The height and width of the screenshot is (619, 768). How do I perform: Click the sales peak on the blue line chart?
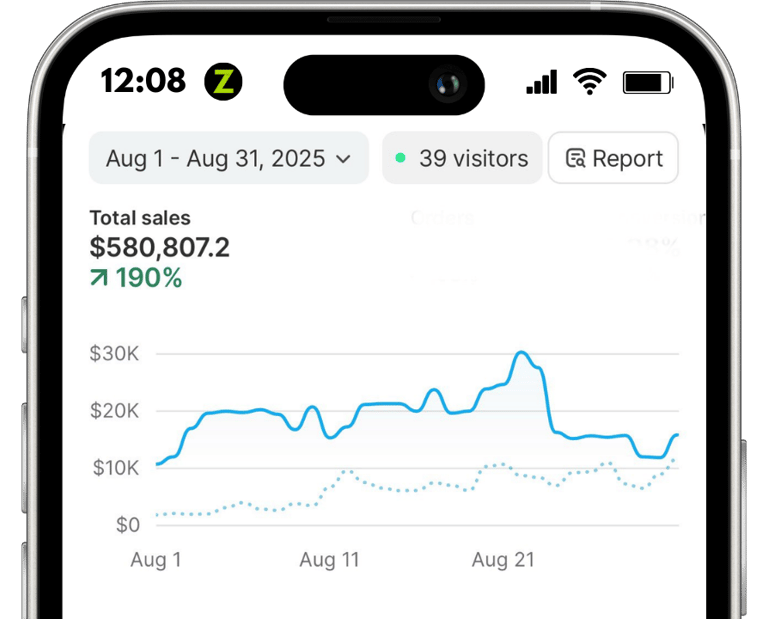[521, 353]
